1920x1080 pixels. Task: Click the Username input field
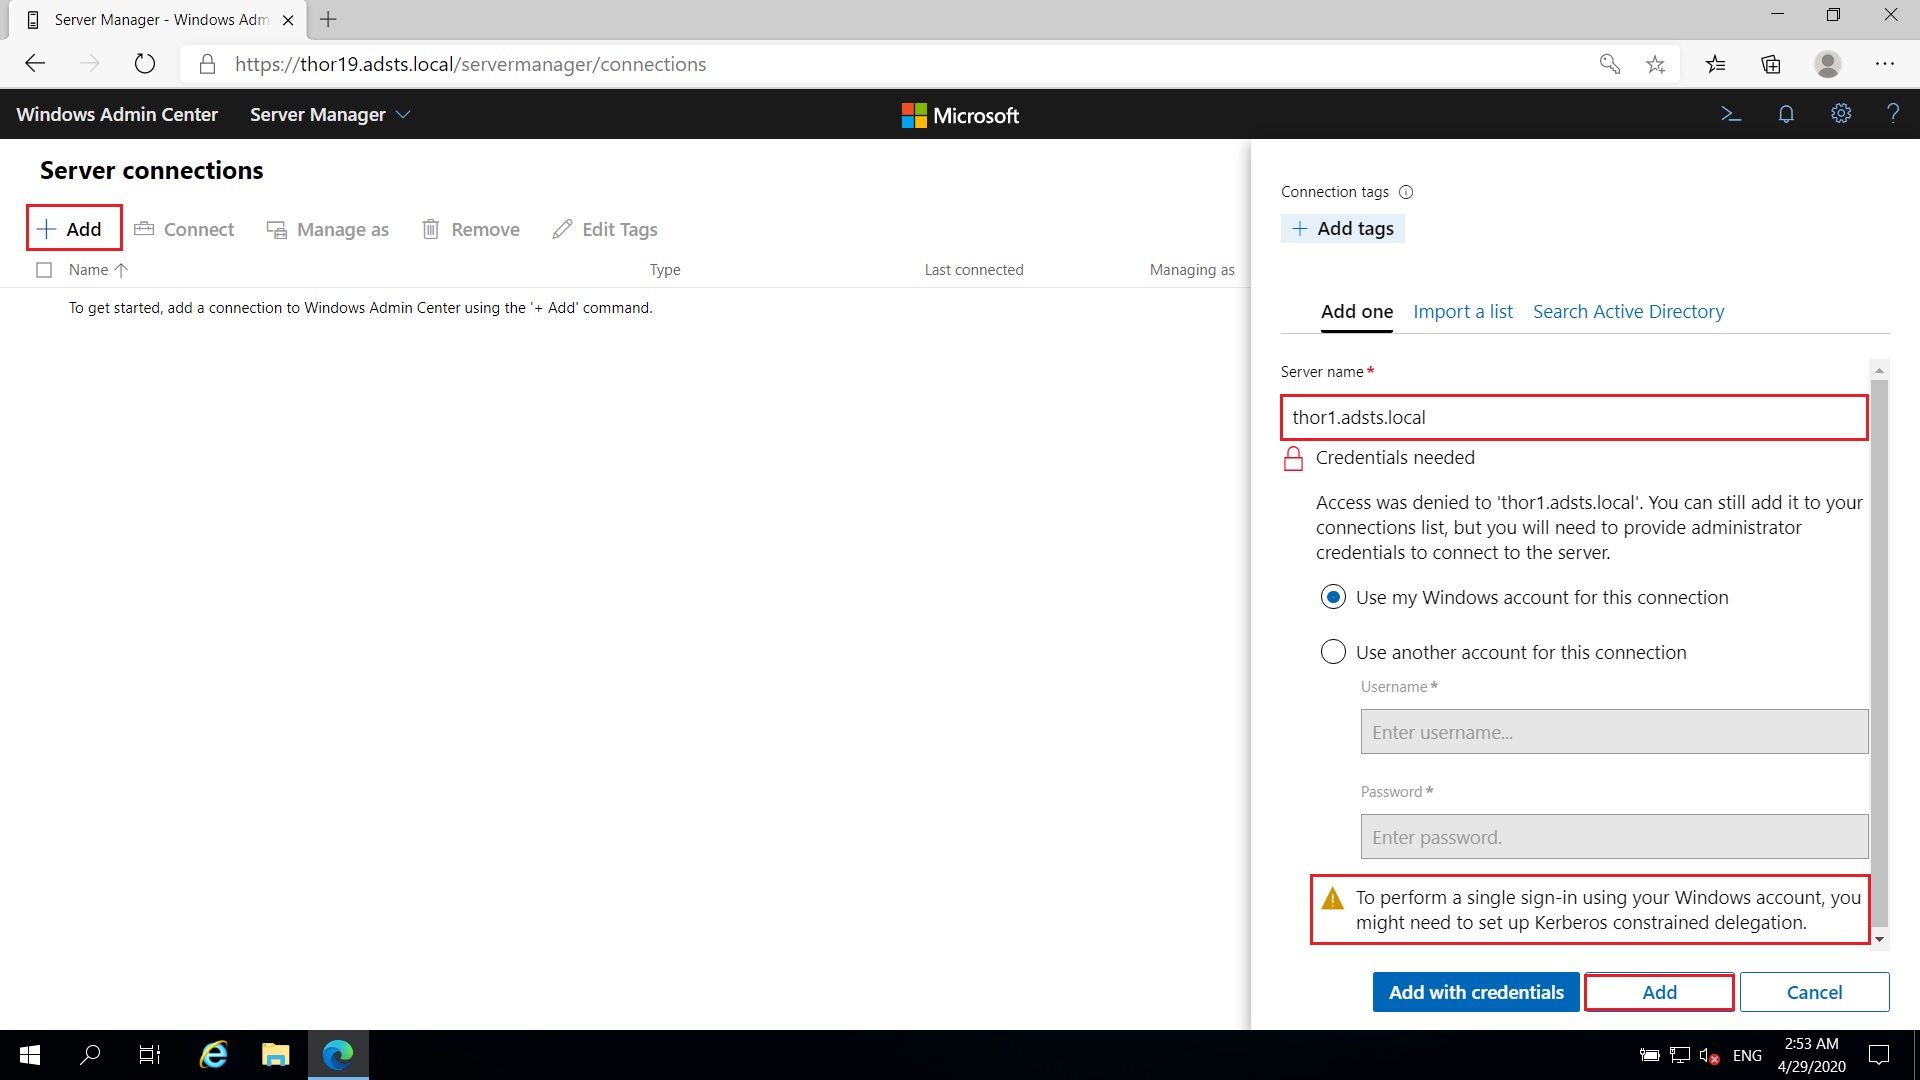click(x=1614, y=732)
